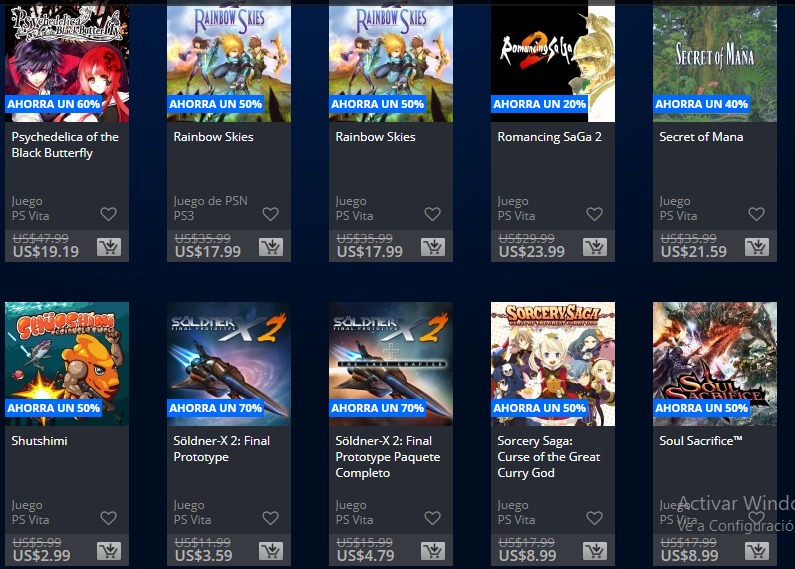The image size is (795, 569).
Task: Favorite Secret of Mana with heart icon
Action: click(x=756, y=214)
